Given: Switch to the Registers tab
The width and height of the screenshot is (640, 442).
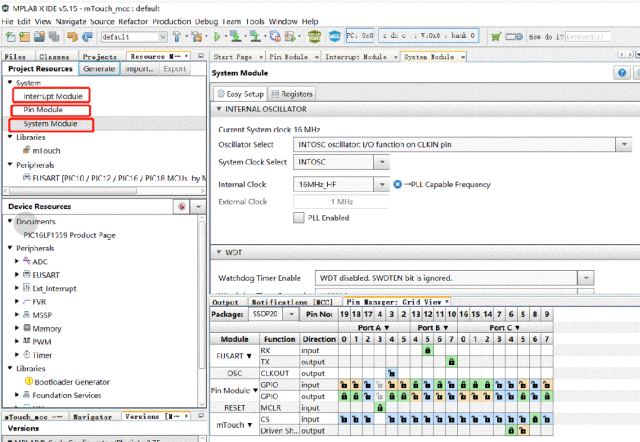Looking at the screenshot, I should click(x=291, y=93).
